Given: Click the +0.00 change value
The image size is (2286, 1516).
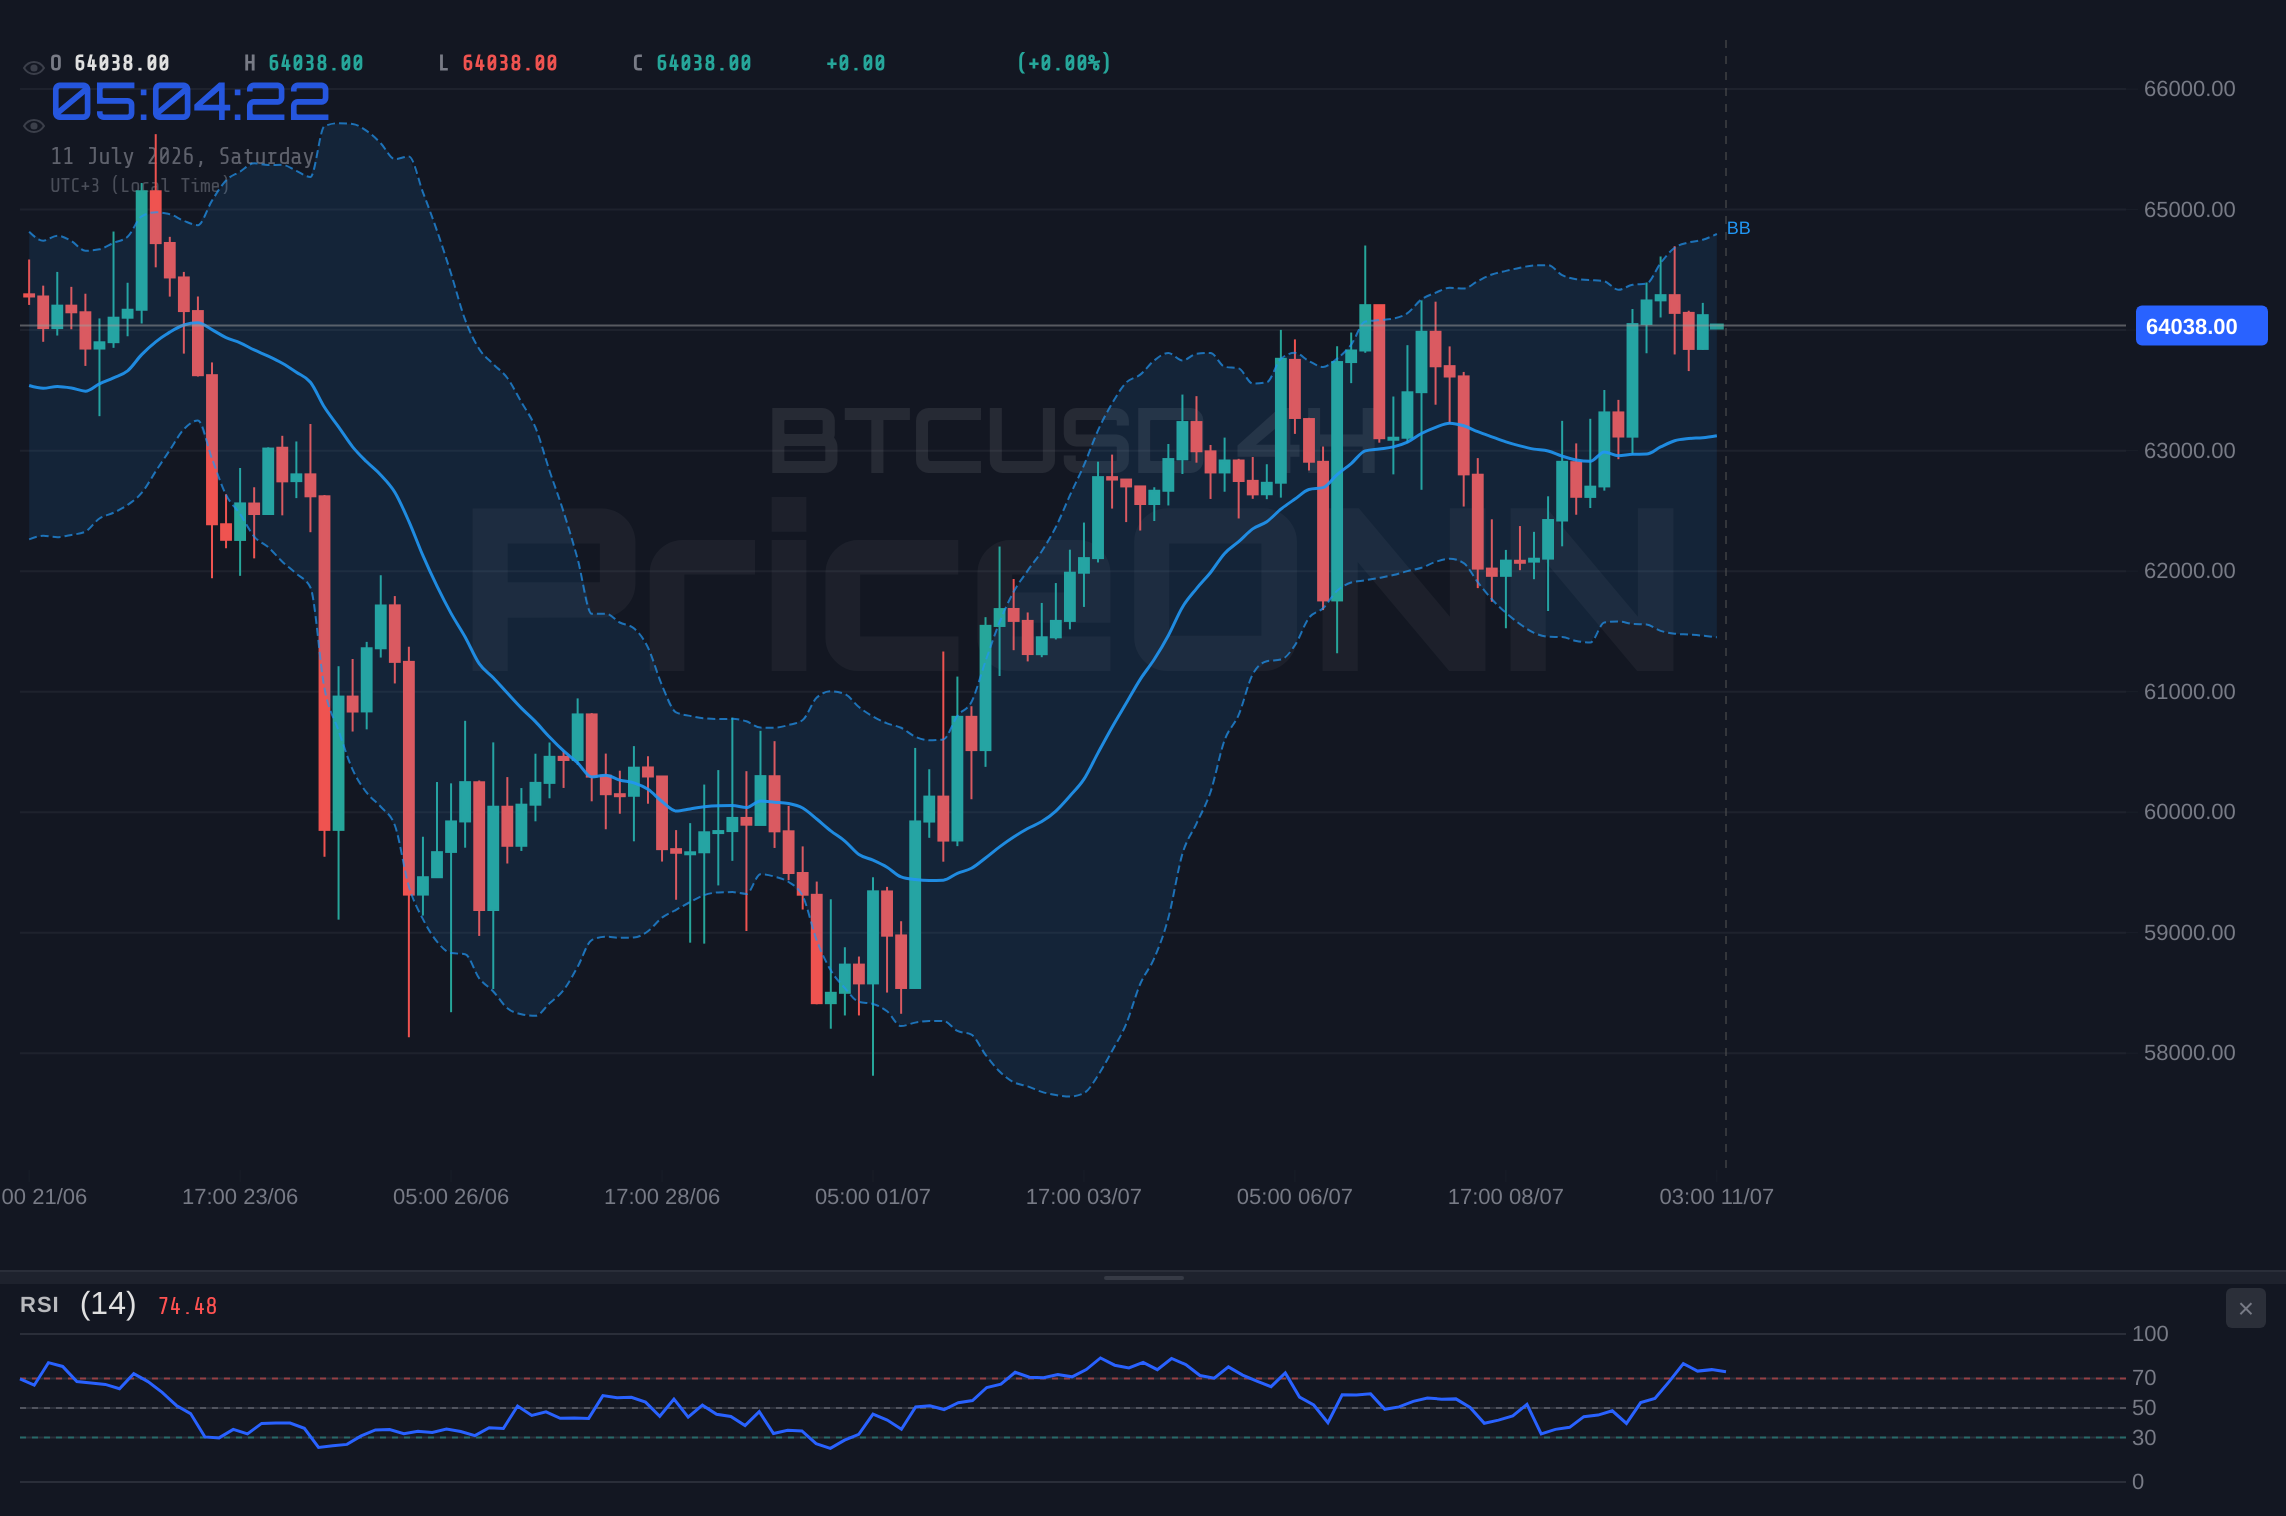Looking at the screenshot, I should pos(856,63).
